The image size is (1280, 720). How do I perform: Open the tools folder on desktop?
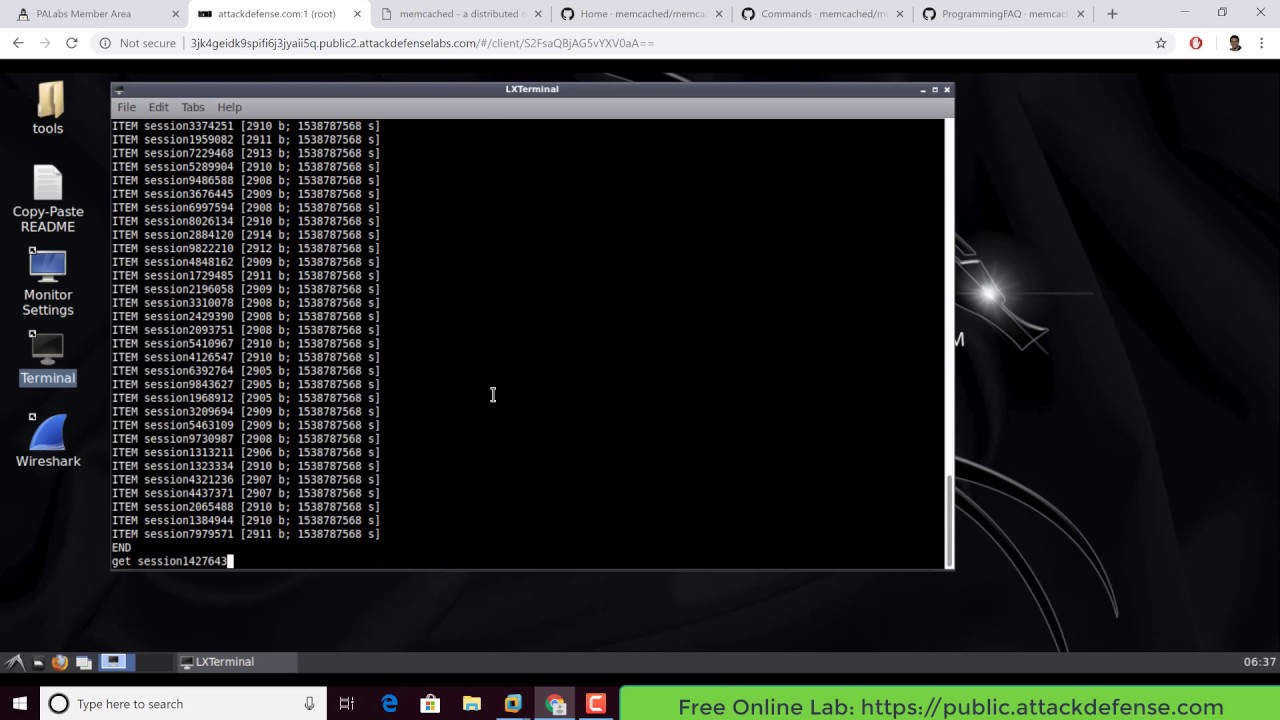click(48, 108)
